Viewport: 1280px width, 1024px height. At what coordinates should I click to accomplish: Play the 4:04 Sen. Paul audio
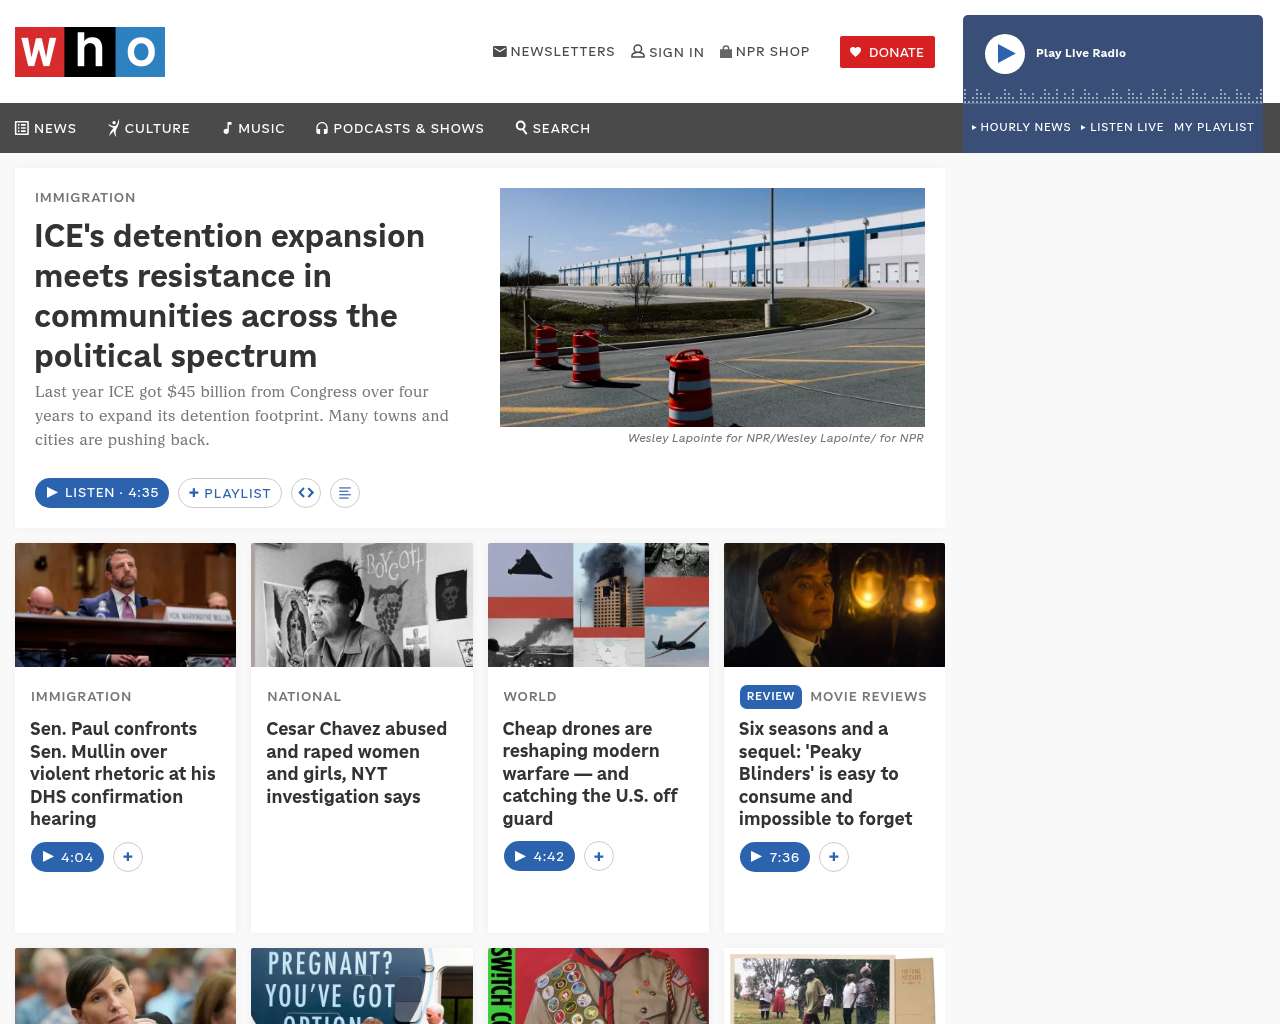click(x=67, y=857)
